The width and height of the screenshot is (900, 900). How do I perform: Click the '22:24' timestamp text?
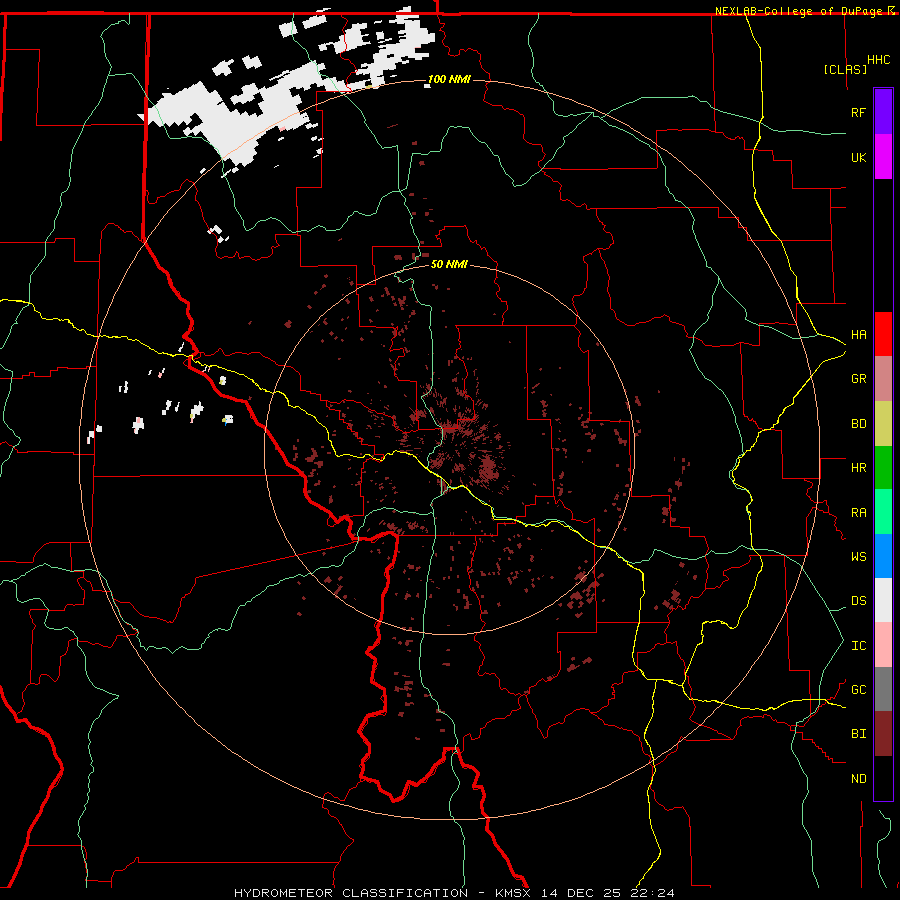[653, 893]
